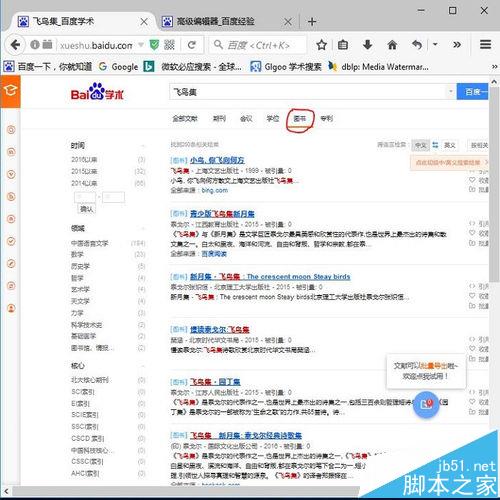Open the hamburger menu icon
This screenshot has width=500, height=500.
pyautogui.click(x=485, y=44)
